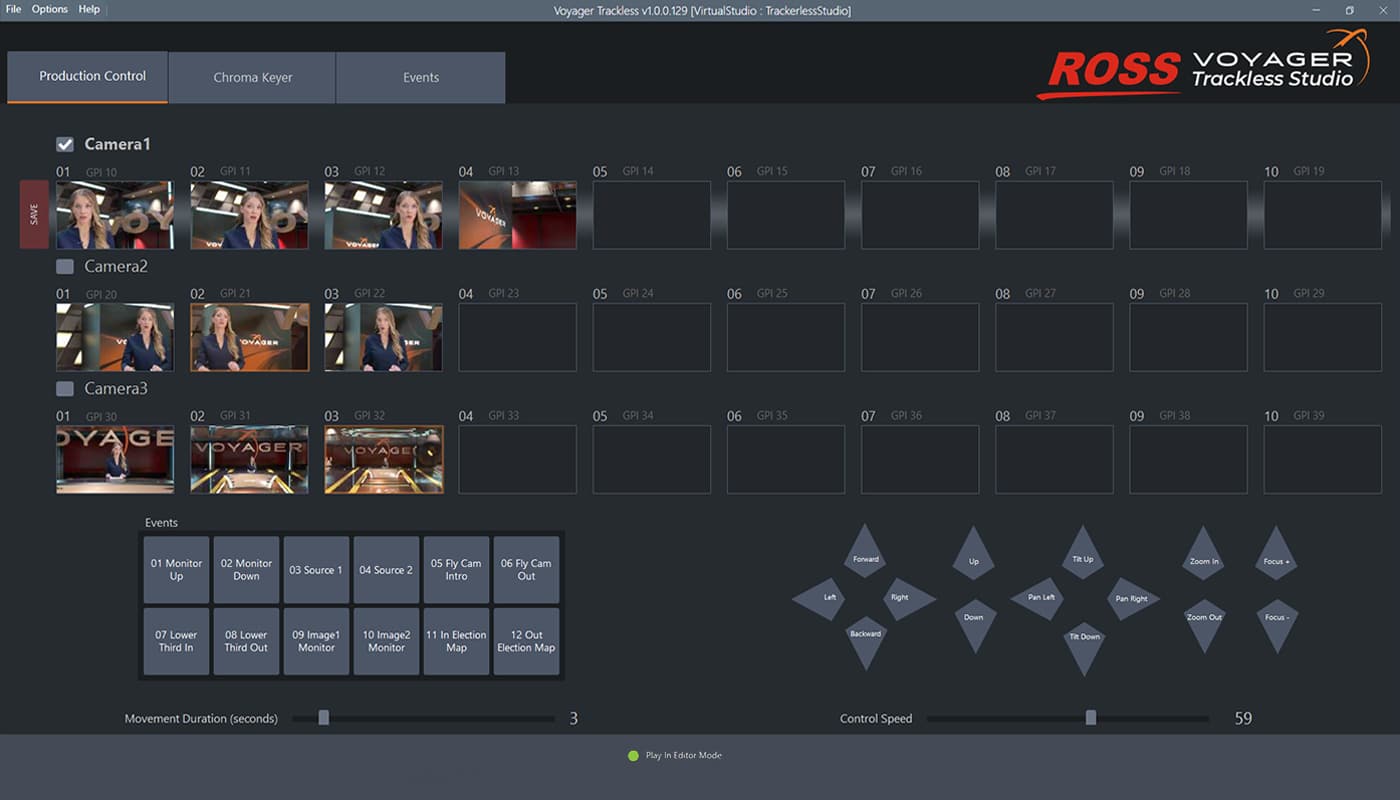
Task: Click the Forward movement arrow
Action: (865, 554)
